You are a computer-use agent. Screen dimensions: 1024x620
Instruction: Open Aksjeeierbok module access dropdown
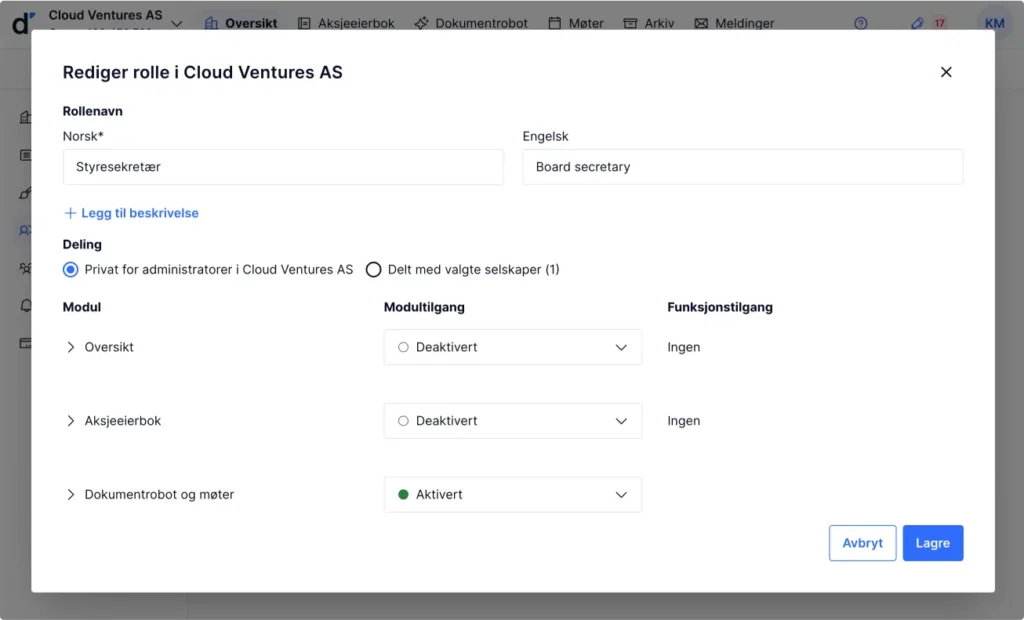pyautogui.click(x=512, y=421)
